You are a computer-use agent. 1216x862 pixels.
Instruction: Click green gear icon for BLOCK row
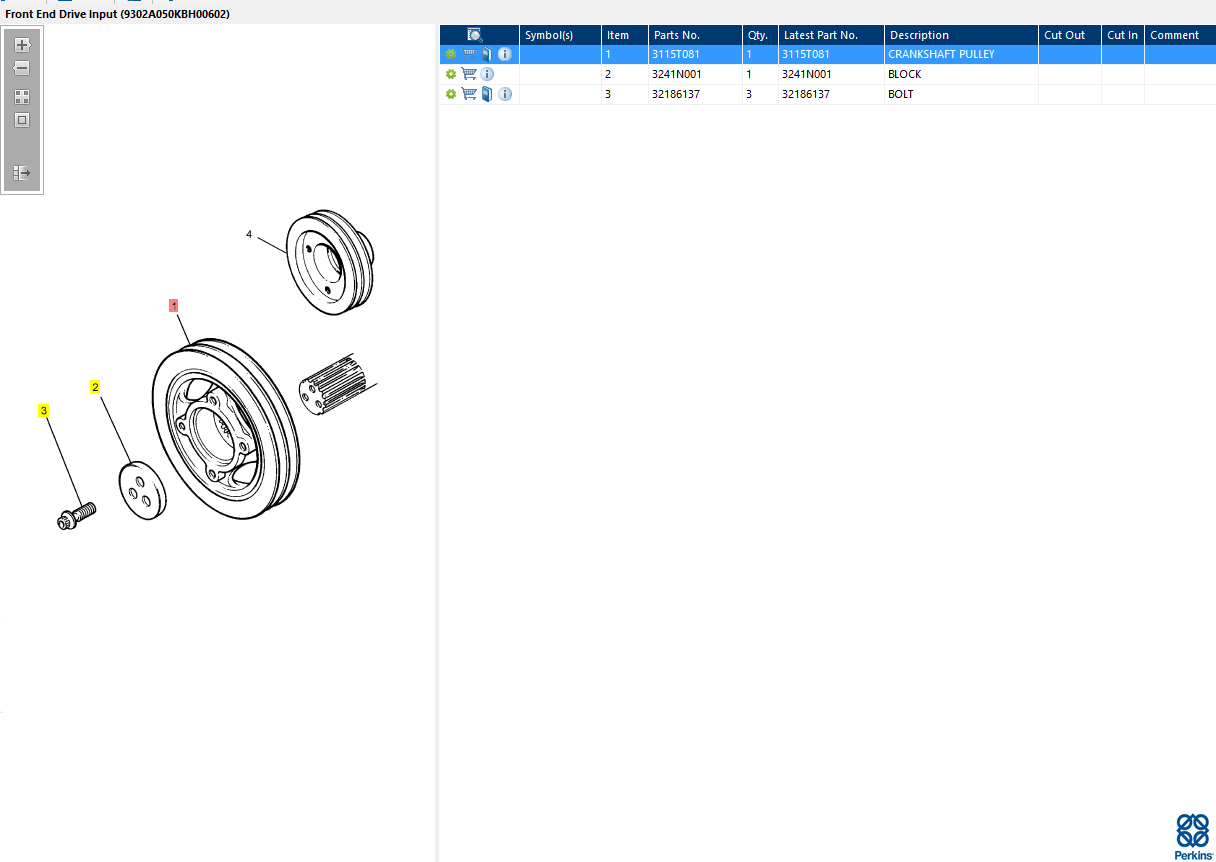[x=451, y=74]
